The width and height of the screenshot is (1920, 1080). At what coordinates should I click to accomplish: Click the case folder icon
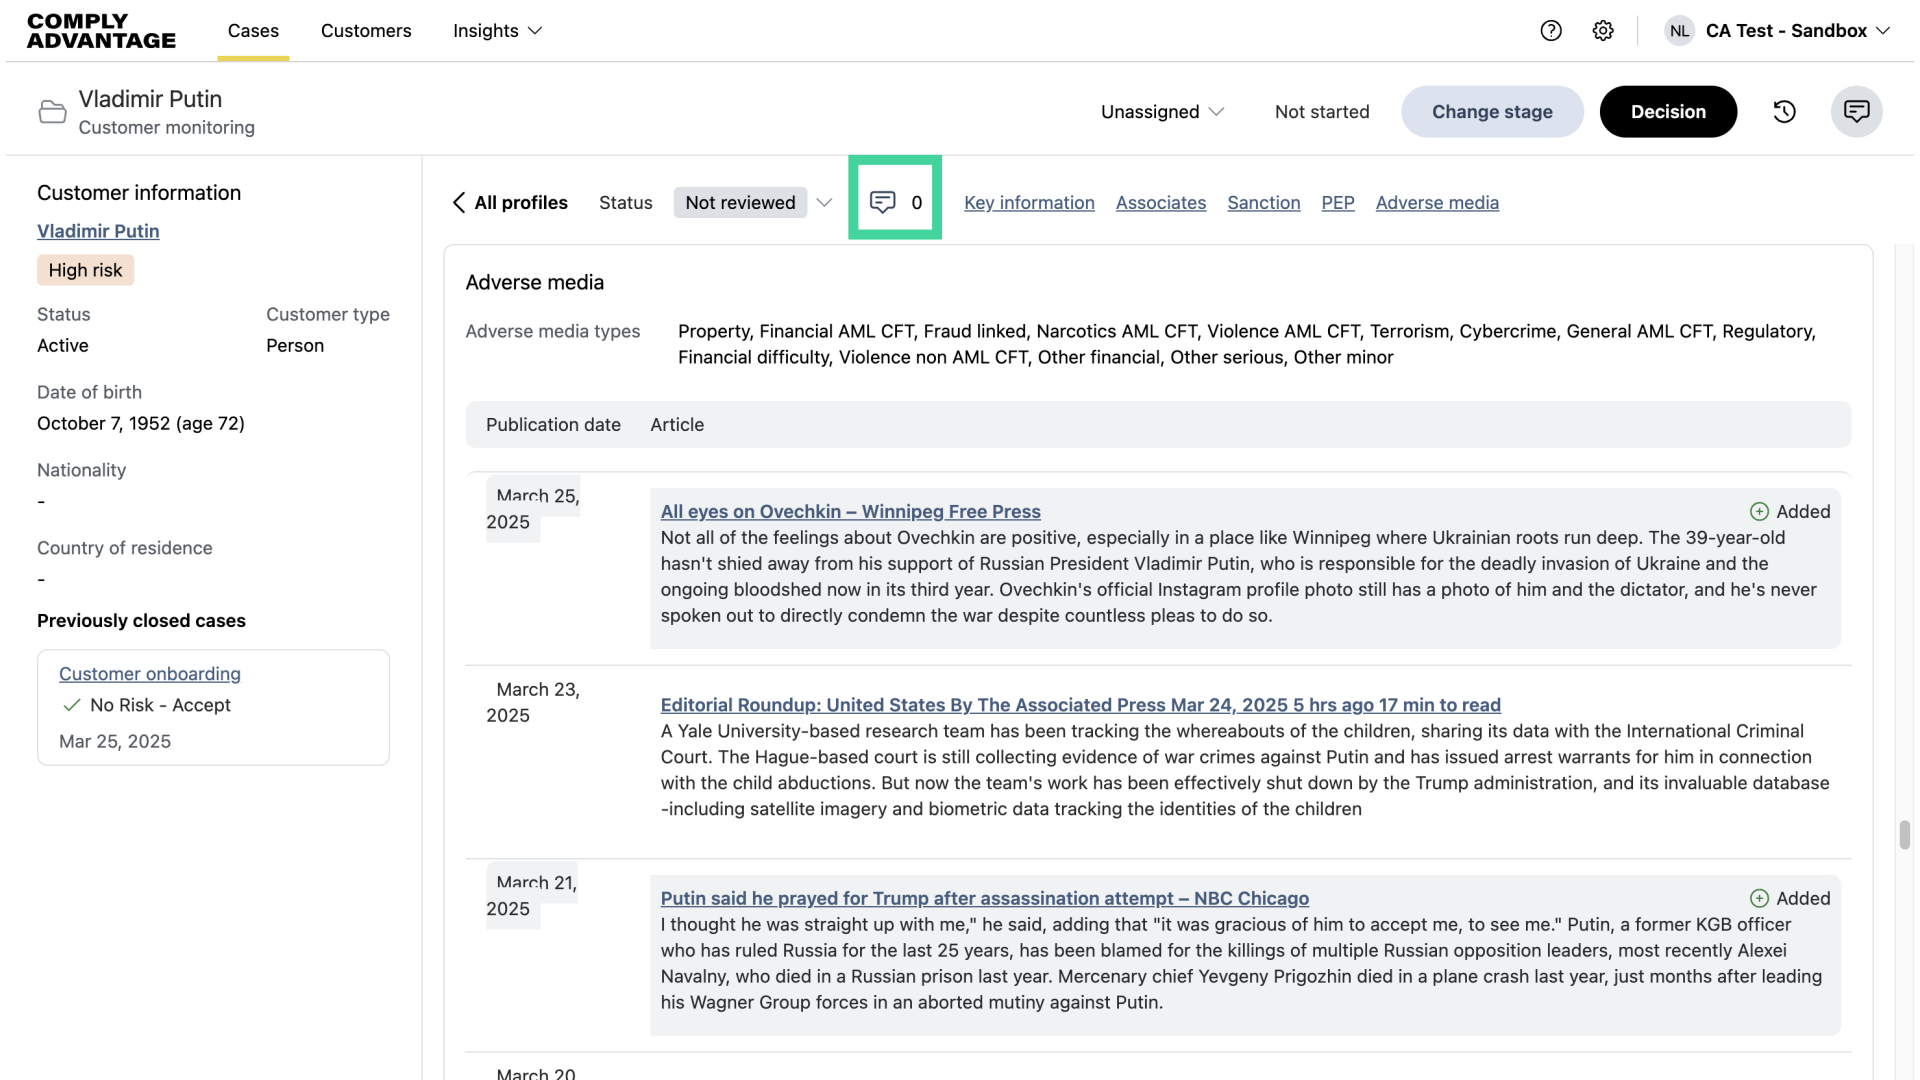point(52,112)
